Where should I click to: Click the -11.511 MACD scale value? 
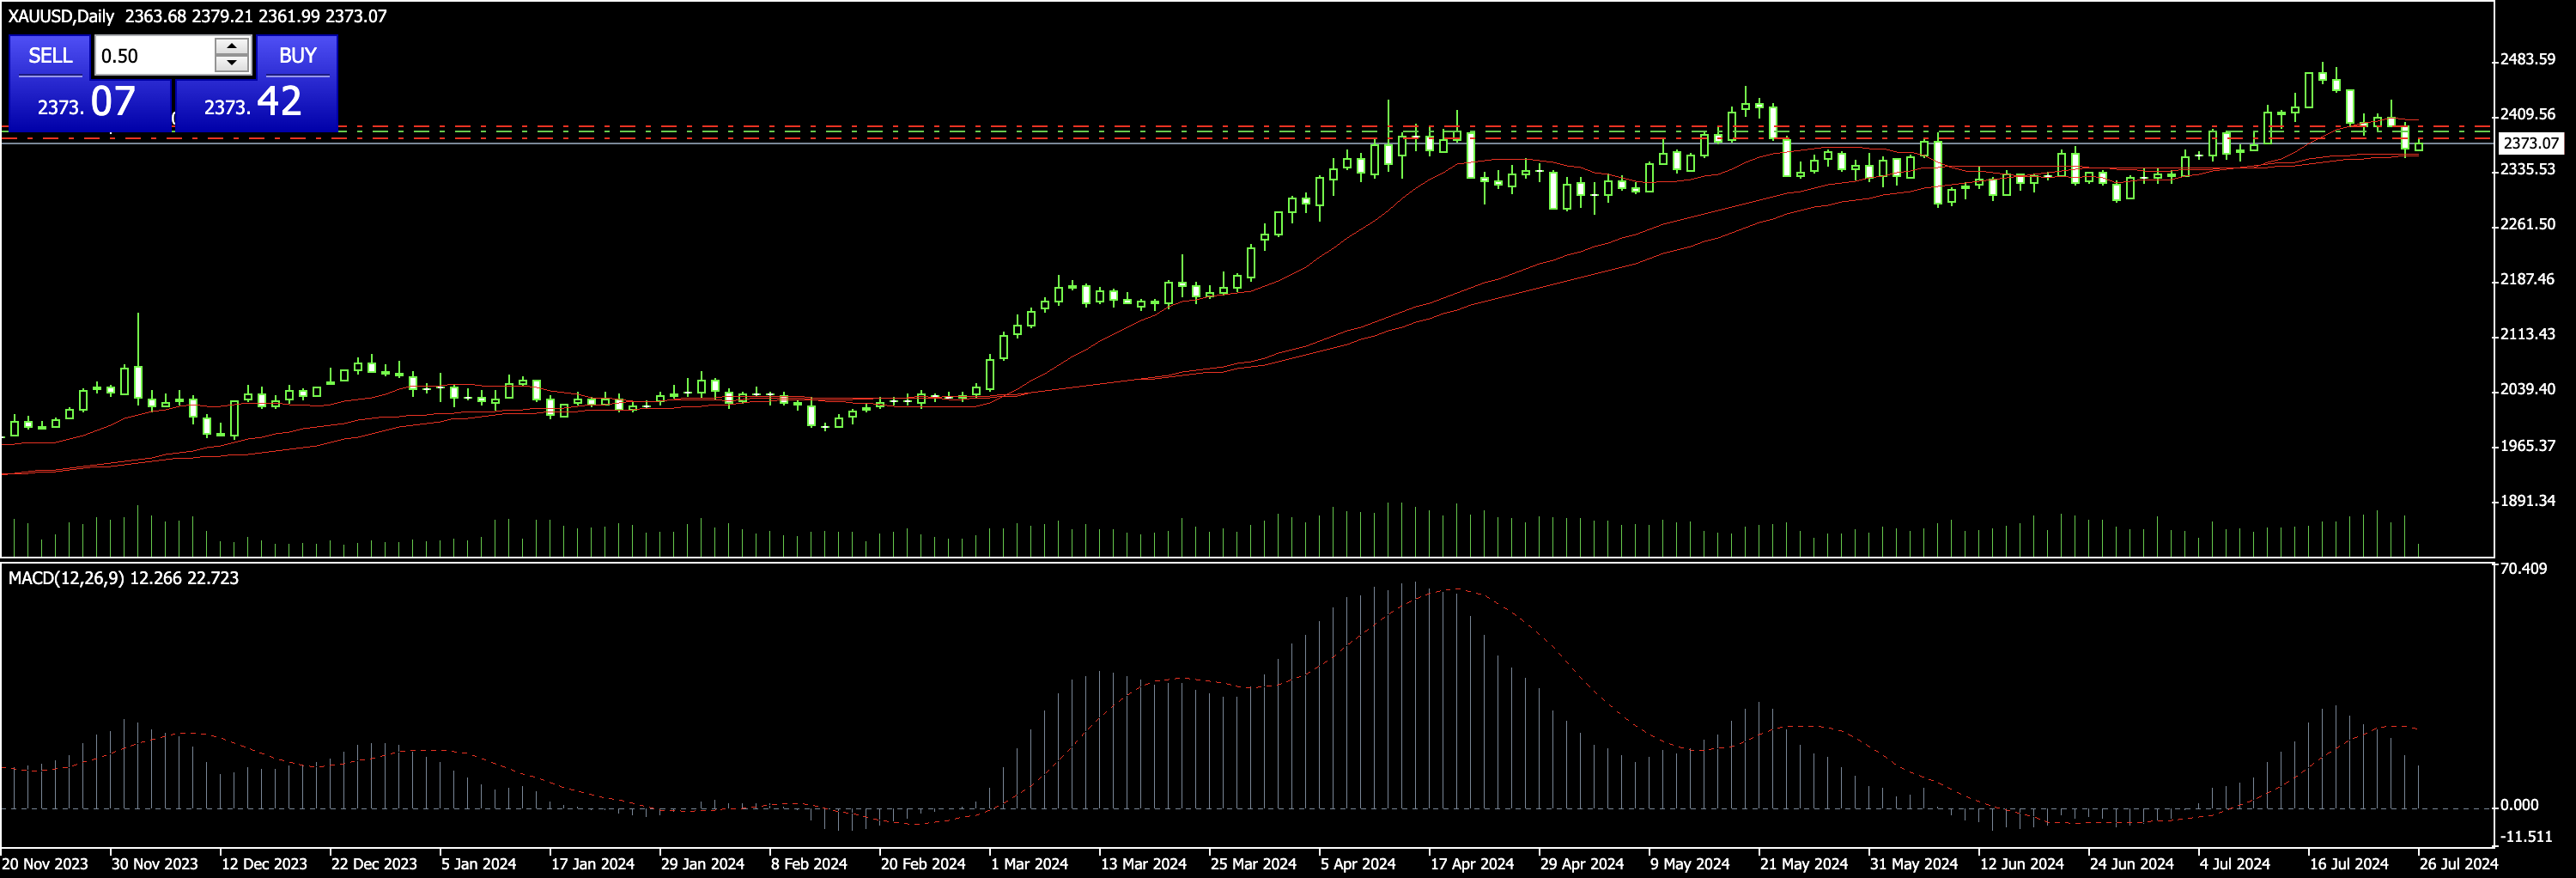(x=2525, y=836)
